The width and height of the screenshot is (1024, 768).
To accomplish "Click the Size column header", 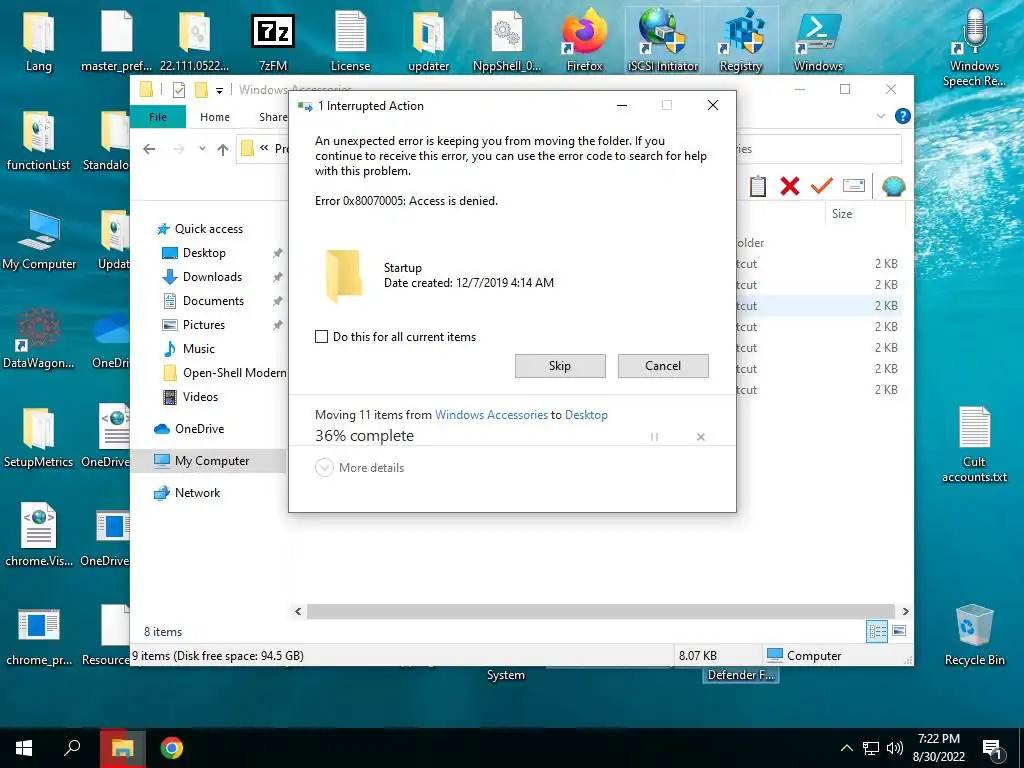I will (842, 214).
